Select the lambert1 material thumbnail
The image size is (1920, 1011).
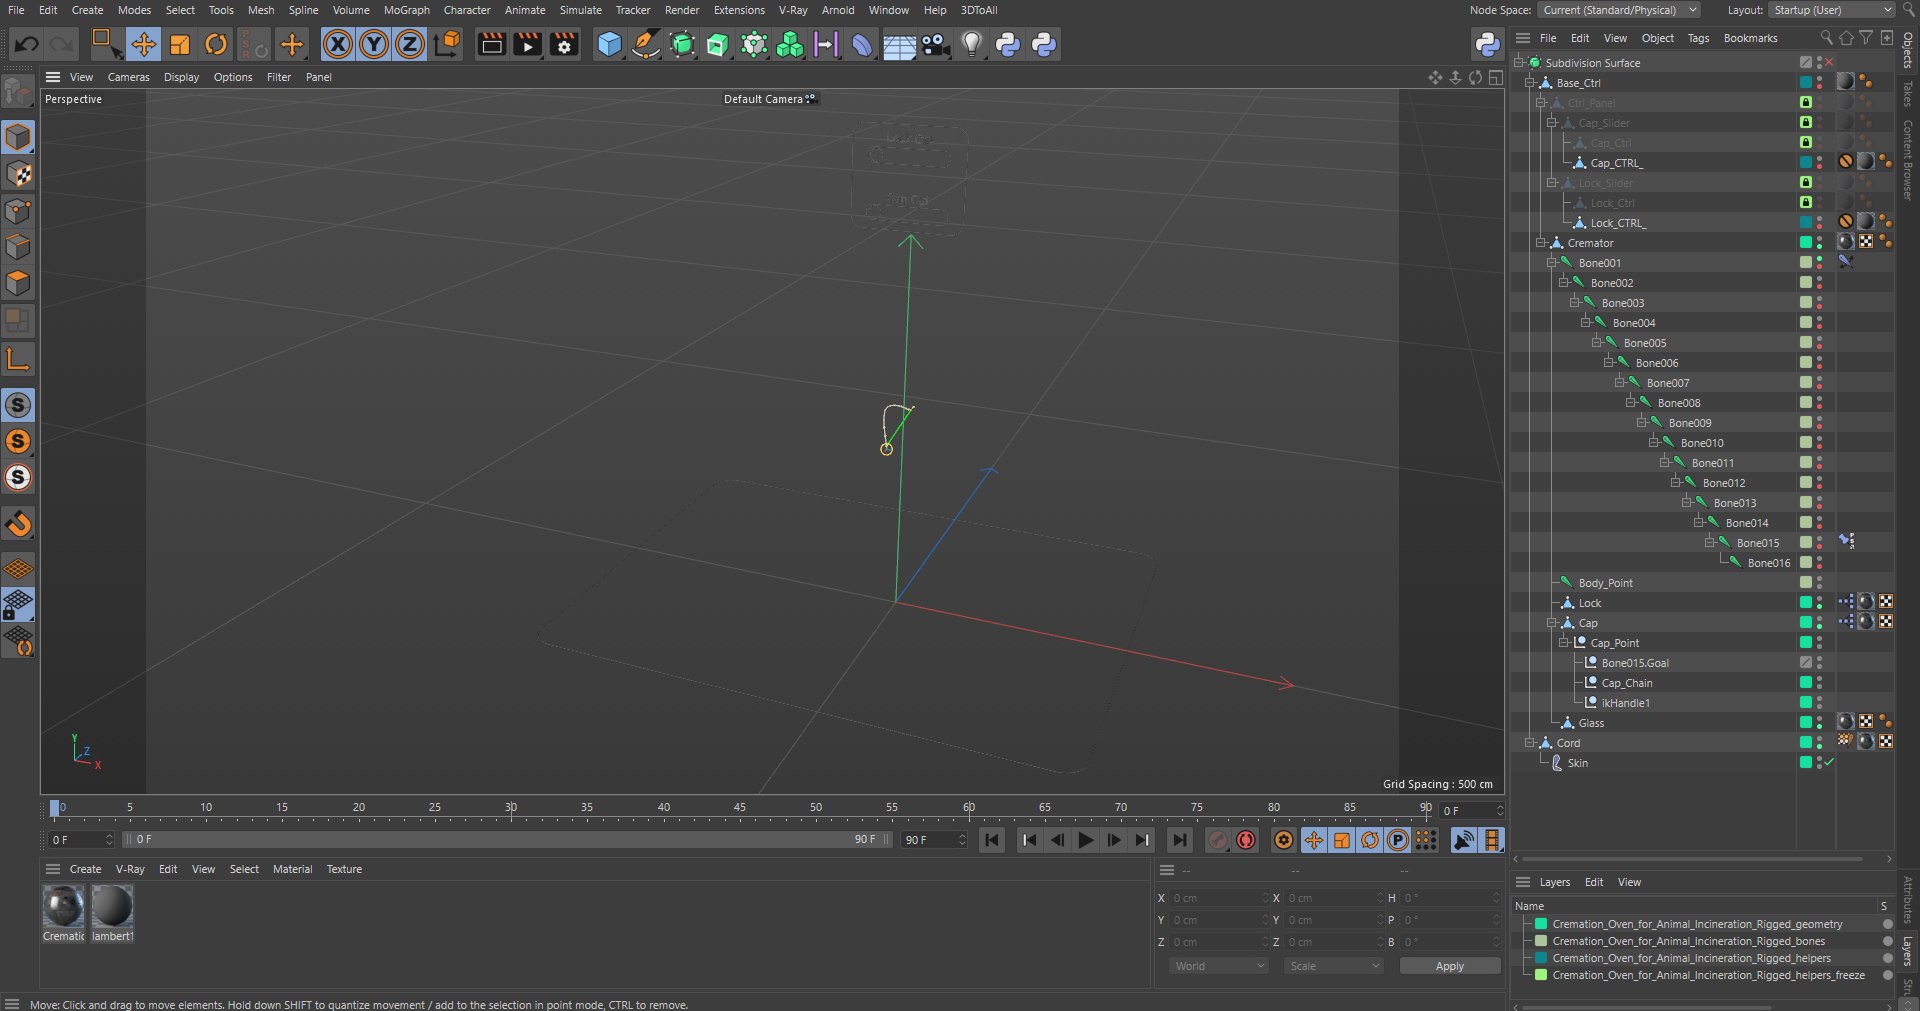click(112, 906)
